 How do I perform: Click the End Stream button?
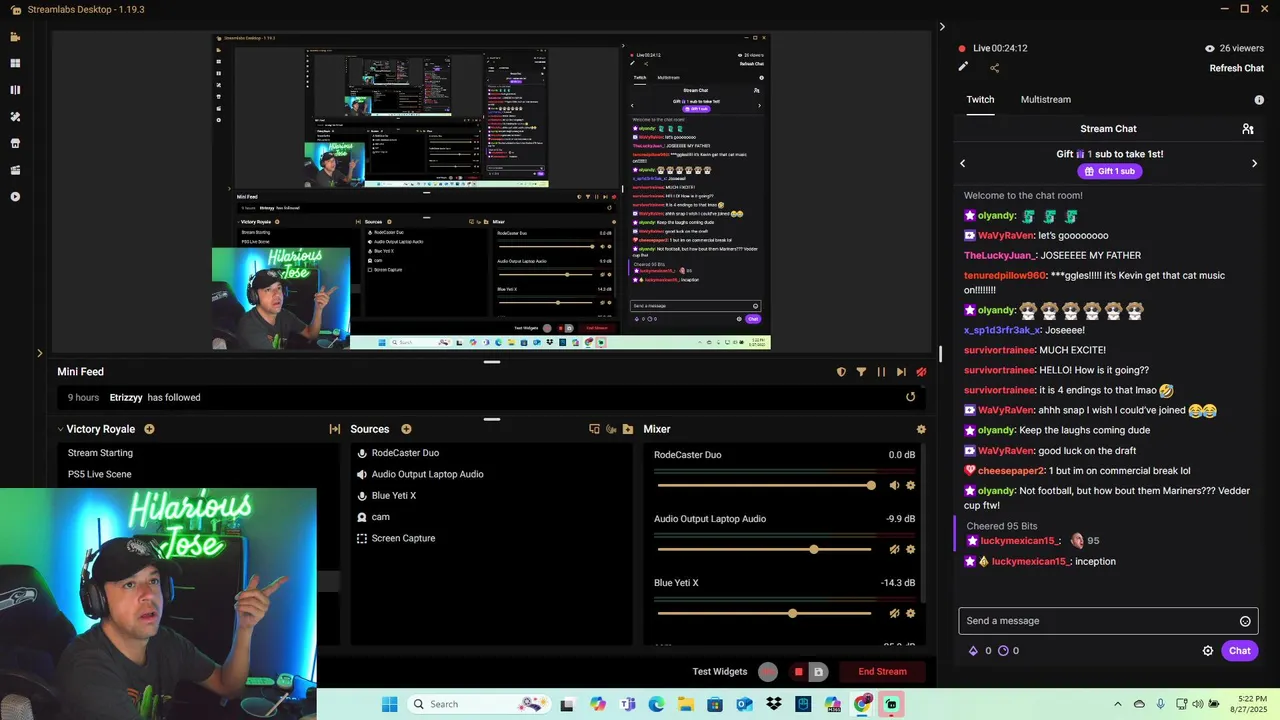coord(882,672)
